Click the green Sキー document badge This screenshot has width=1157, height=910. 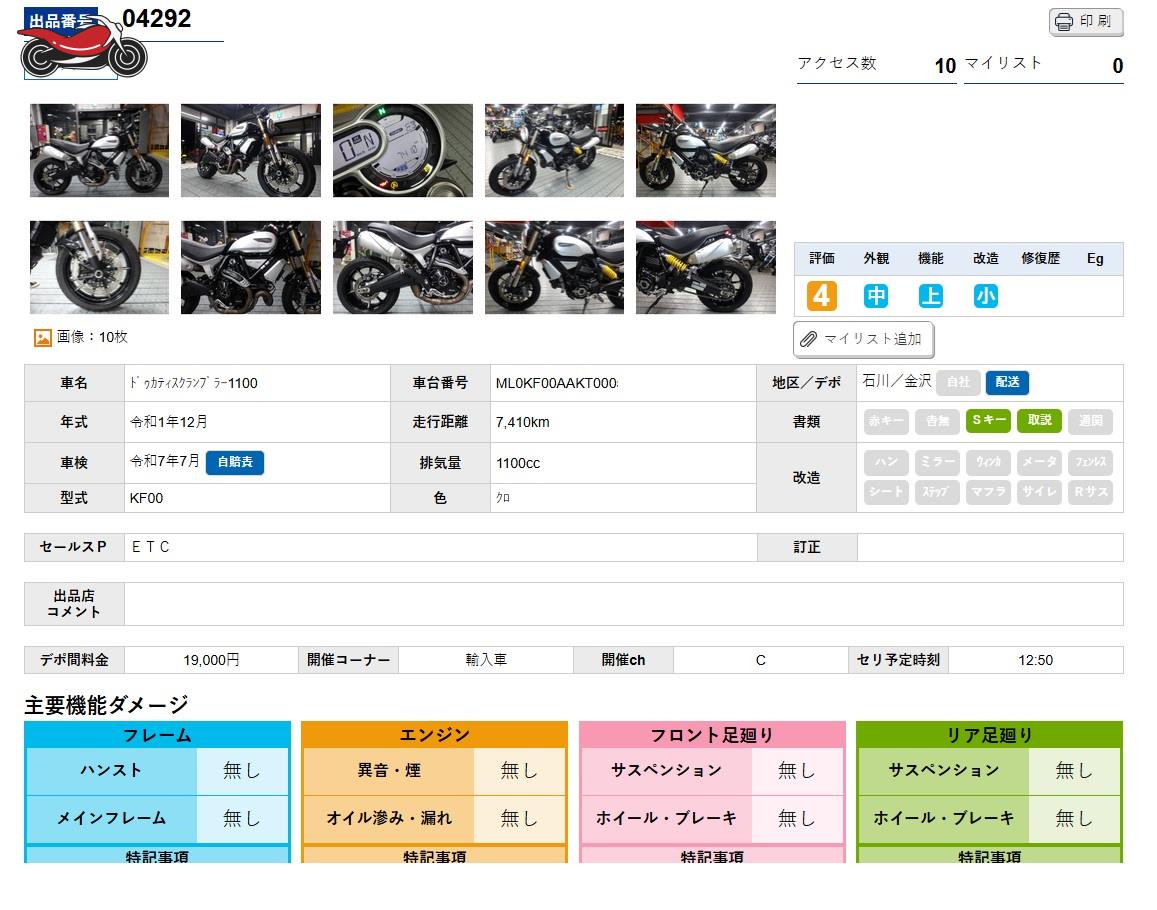pyautogui.click(x=988, y=421)
